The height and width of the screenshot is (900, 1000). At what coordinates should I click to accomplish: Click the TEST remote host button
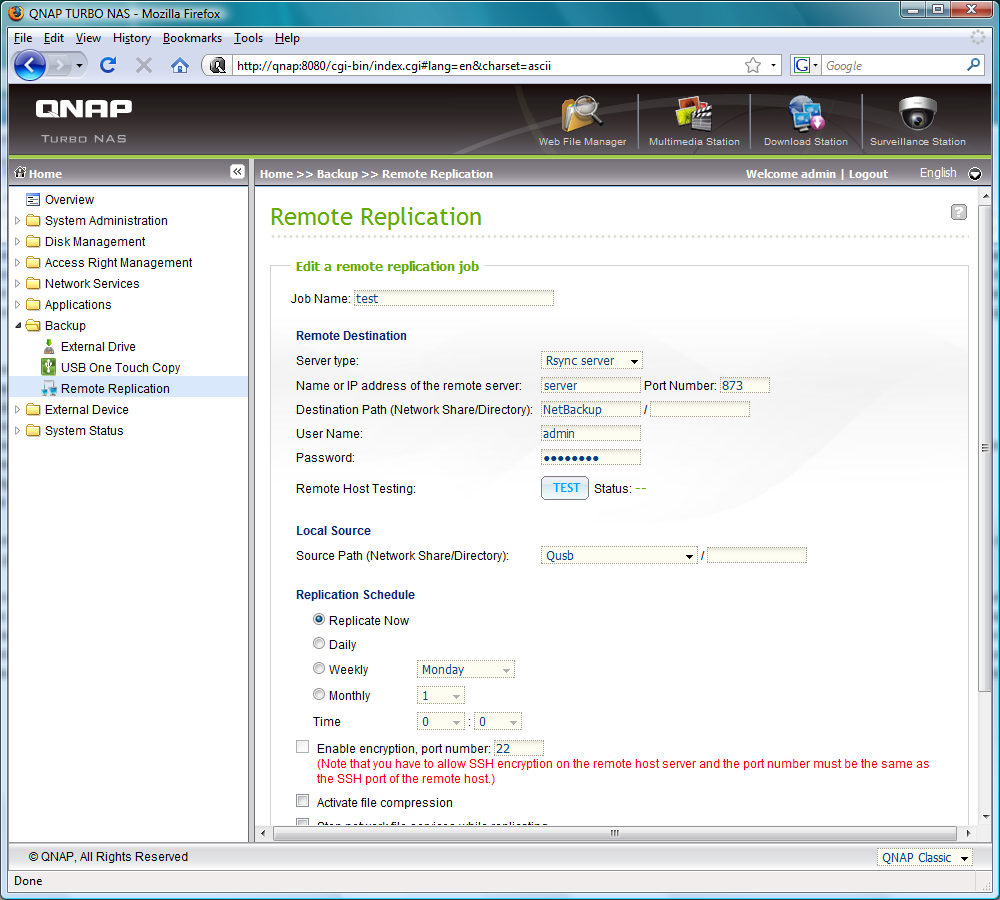point(565,488)
